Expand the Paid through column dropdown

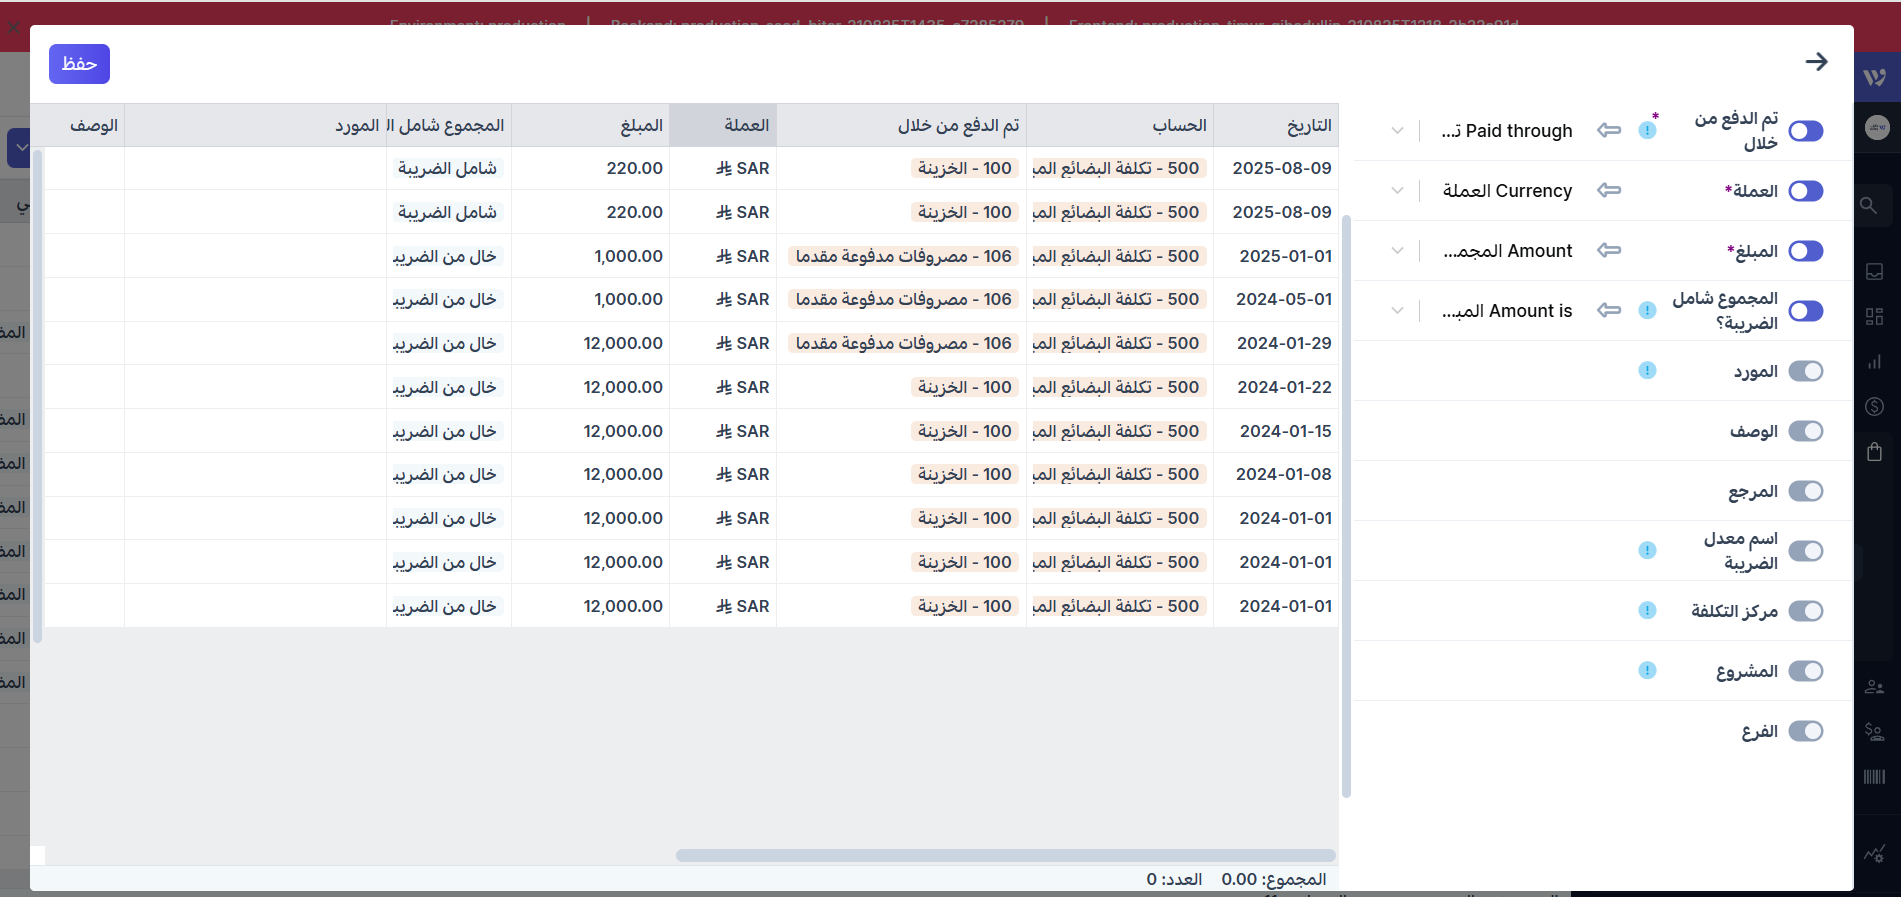coord(1397,131)
